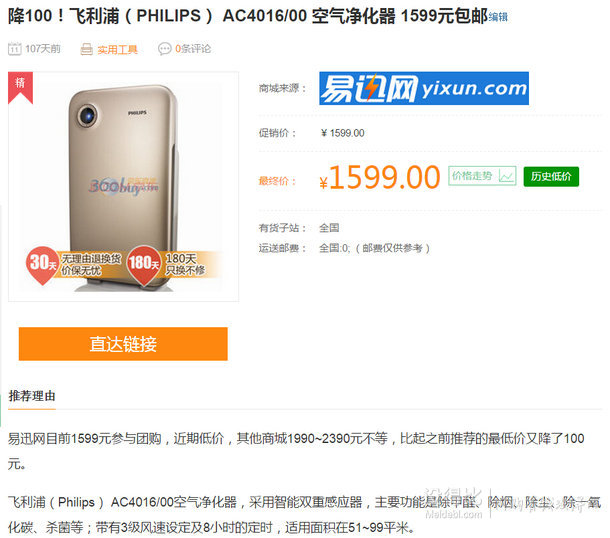The width and height of the screenshot is (610, 538).
Task: Click the orange ¥1599.00 final price
Action: coord(380,178)
